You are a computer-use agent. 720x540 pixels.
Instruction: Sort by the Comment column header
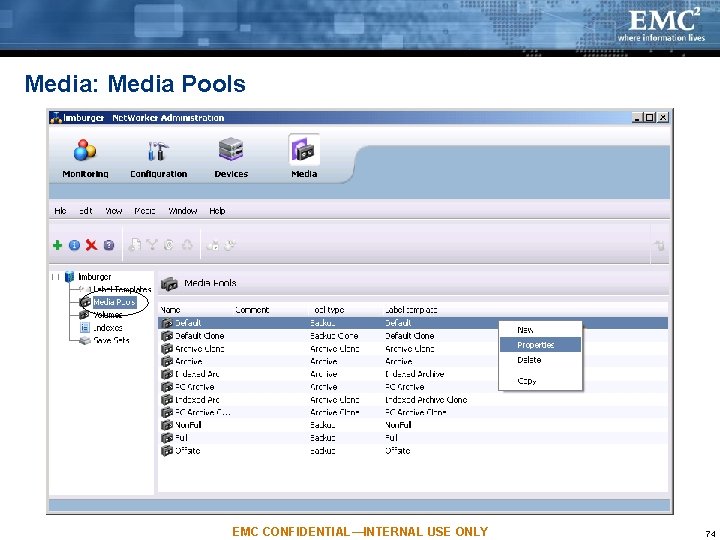pyautogui.click(x=252, y=310)
